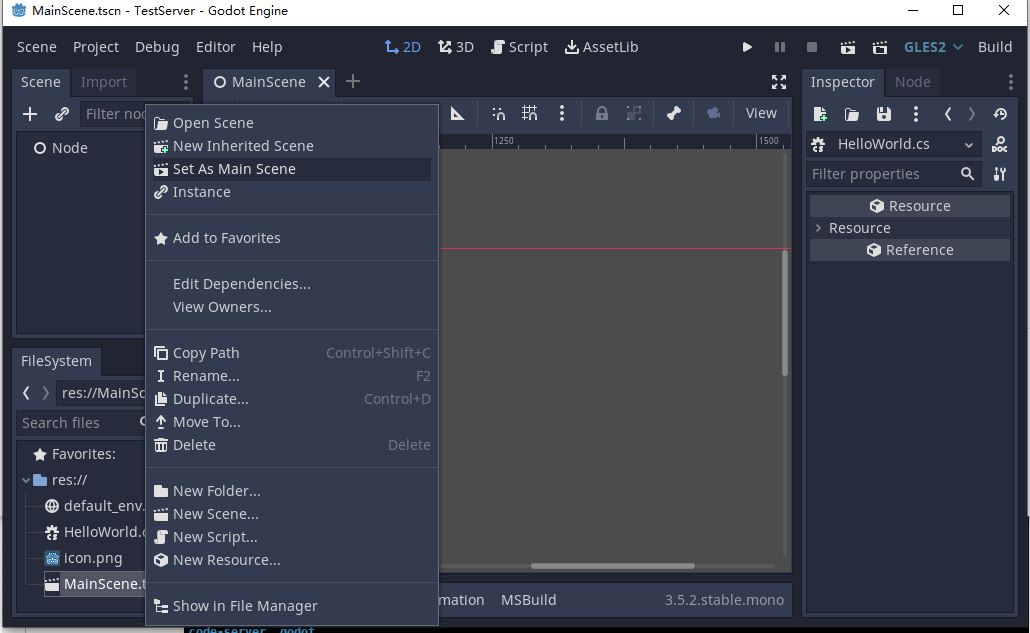1030x633 pixels.
Task: Lock the selected node
Action: (x=602, y=114)
